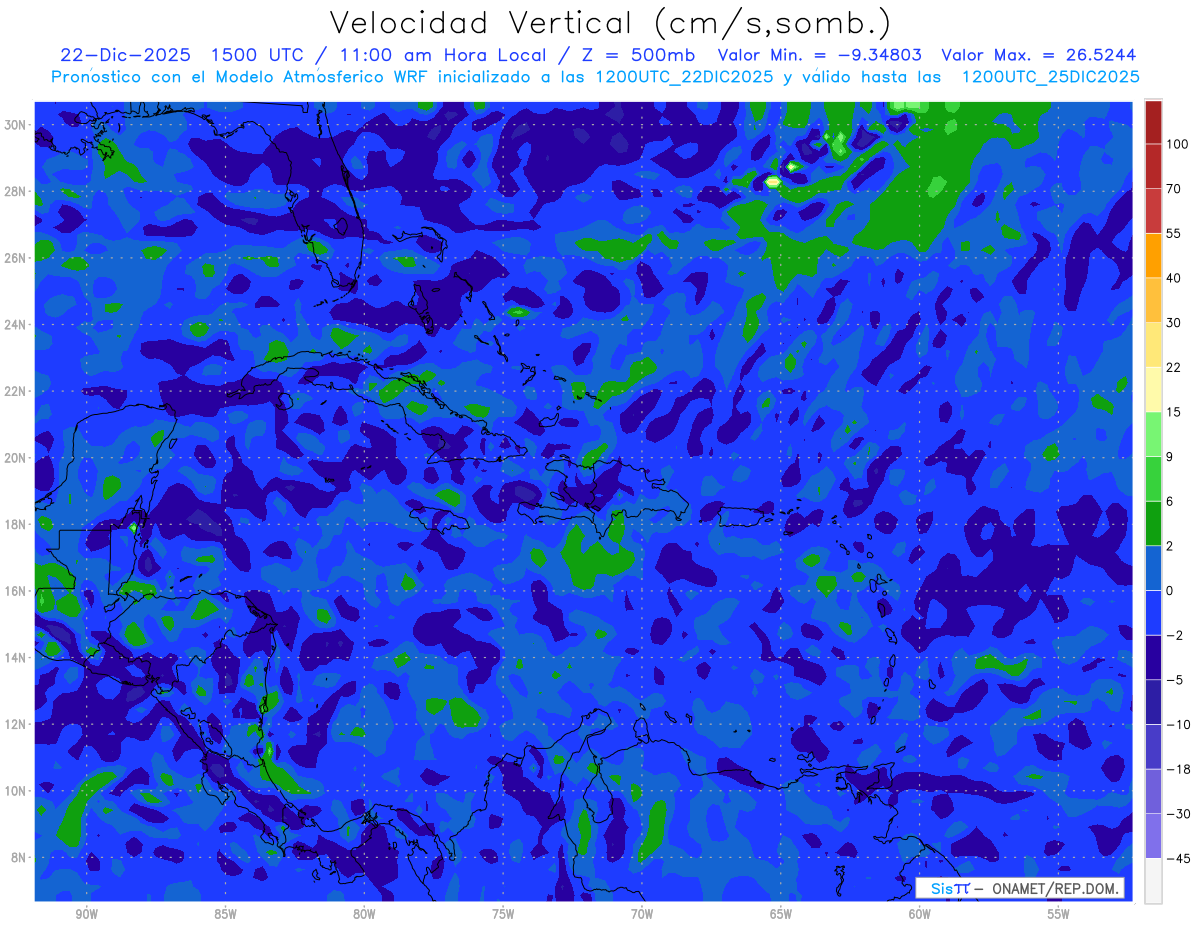Viewport: 1200px width, 927px height.
Task: Click the 'SisTT - ONAMET/REP.DOM.' credit box
Action: click(x=1020, y=888)
